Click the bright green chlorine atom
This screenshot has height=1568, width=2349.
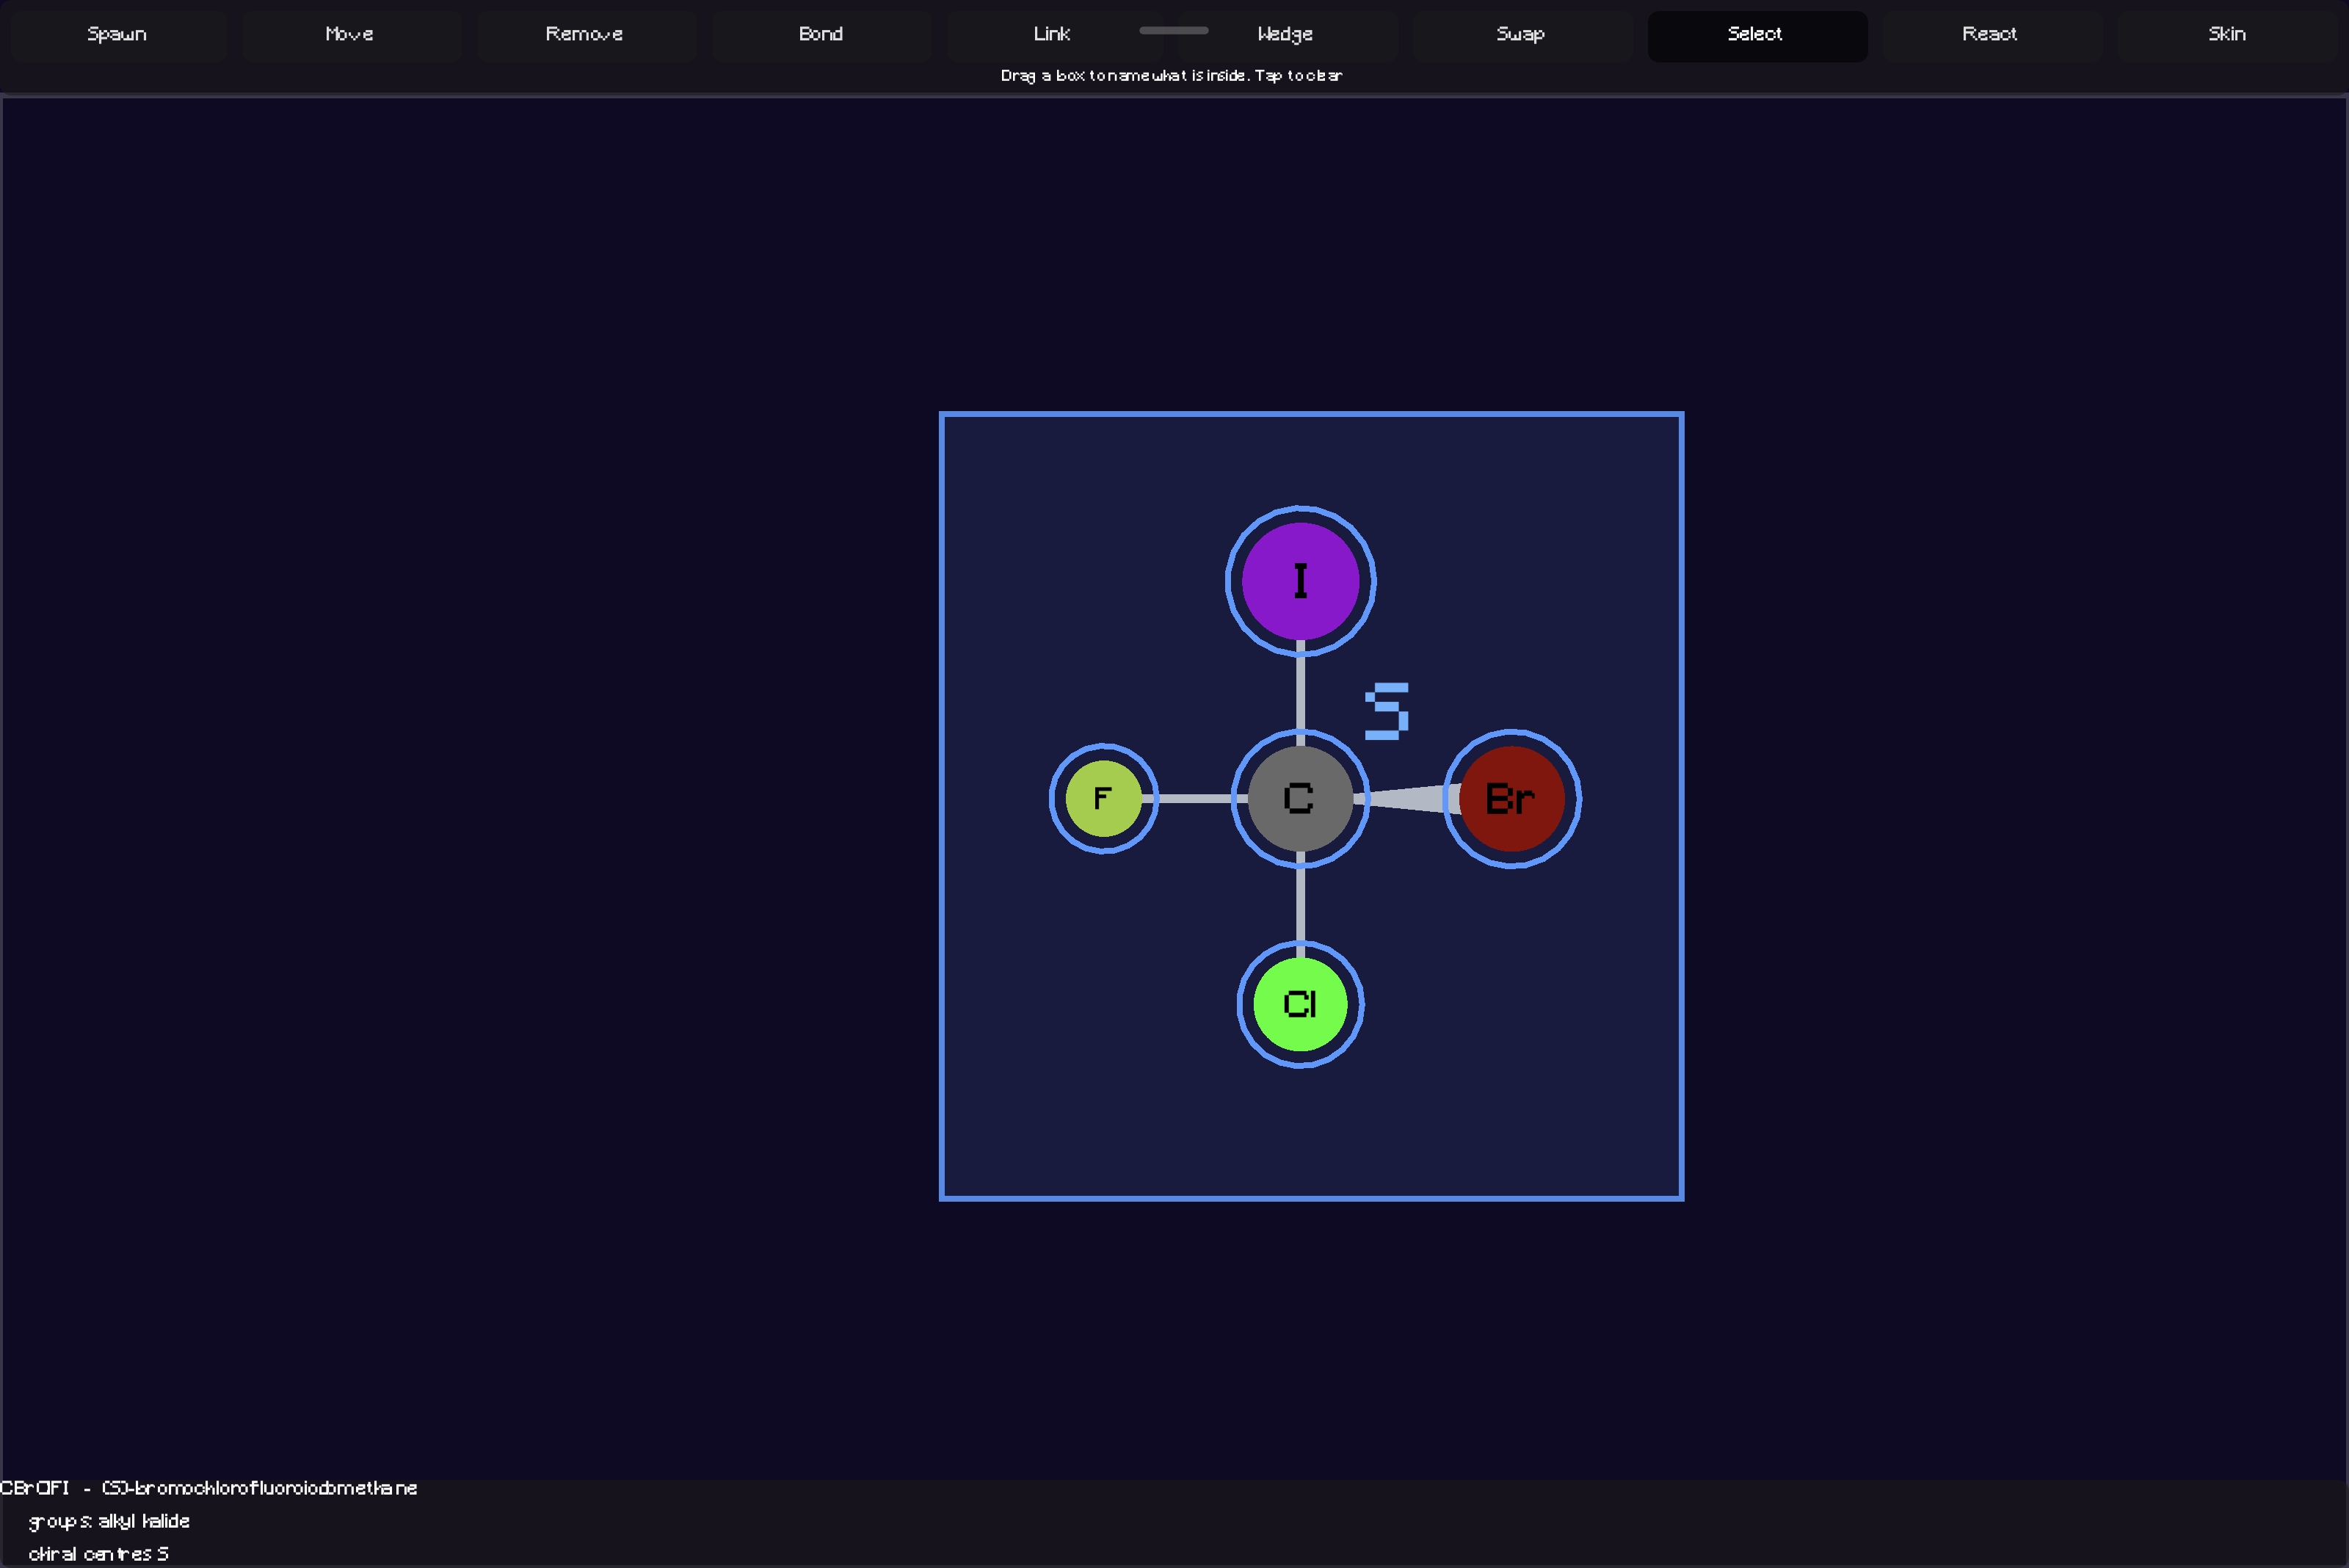[1300, 1004]
